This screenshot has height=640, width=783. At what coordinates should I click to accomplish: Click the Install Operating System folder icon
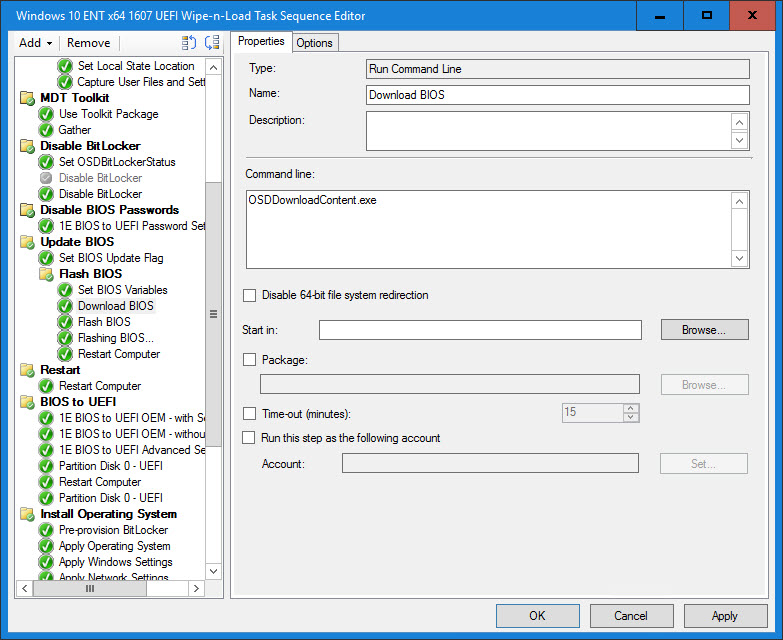(x=27, y=514)
